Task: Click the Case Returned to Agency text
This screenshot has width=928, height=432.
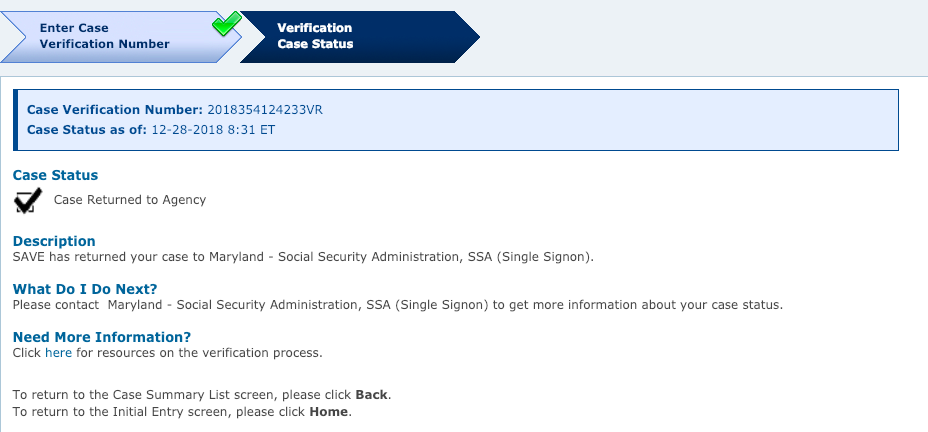Action: [x=130, y=200]
